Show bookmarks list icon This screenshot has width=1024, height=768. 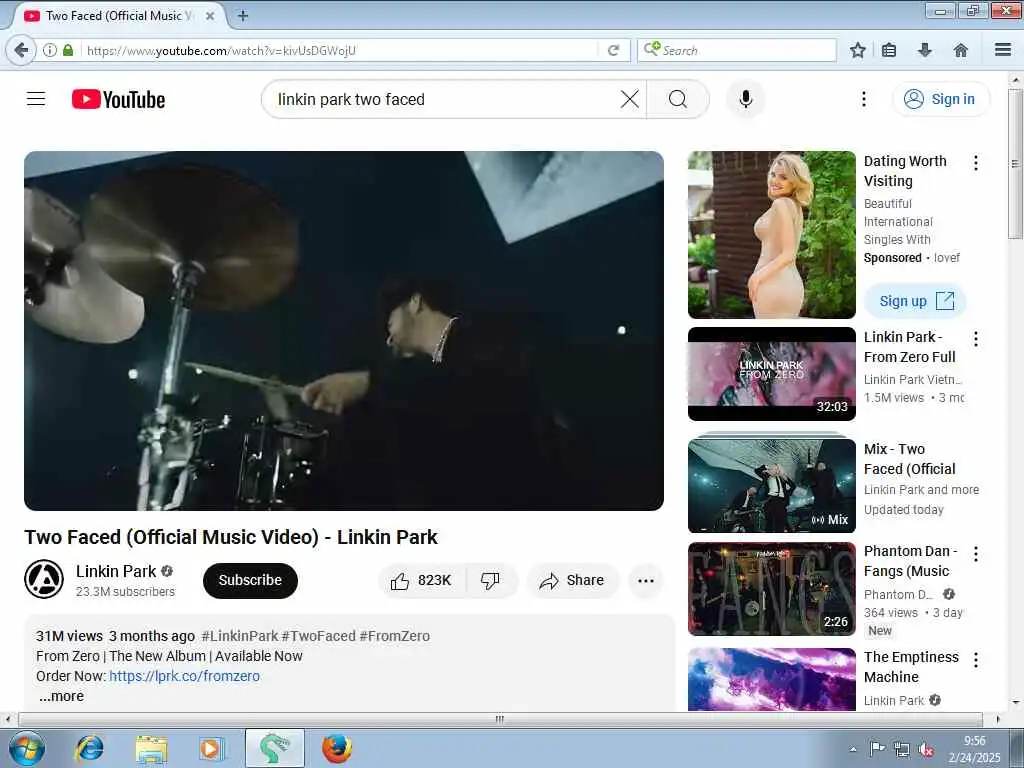(x=889, y=50)
